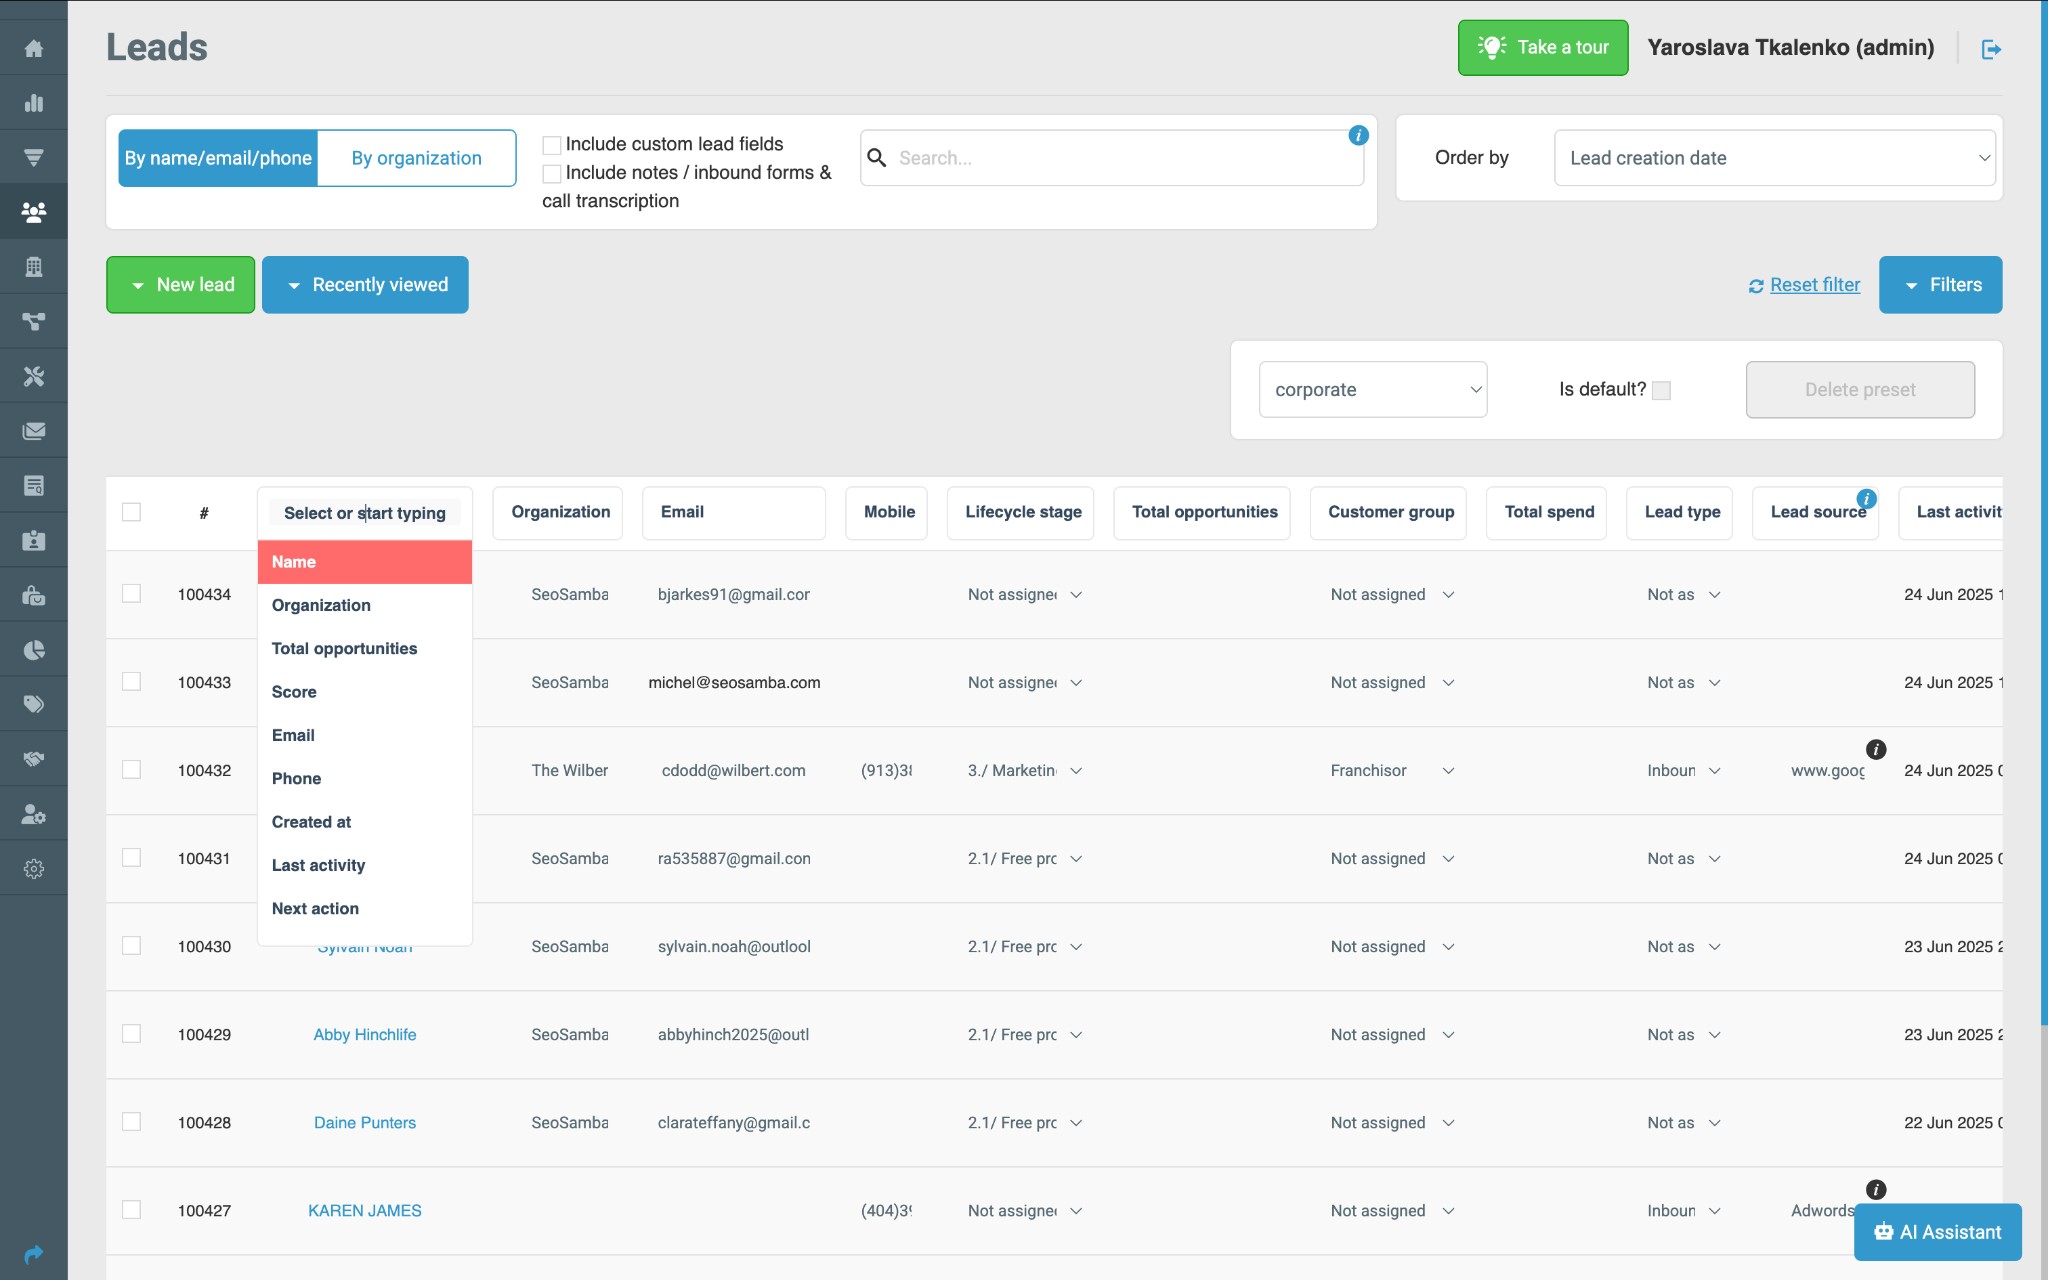Choose Score in the column dropdown list
The height and width of the screenshot is (1280, 2048).
coord(365,692)
